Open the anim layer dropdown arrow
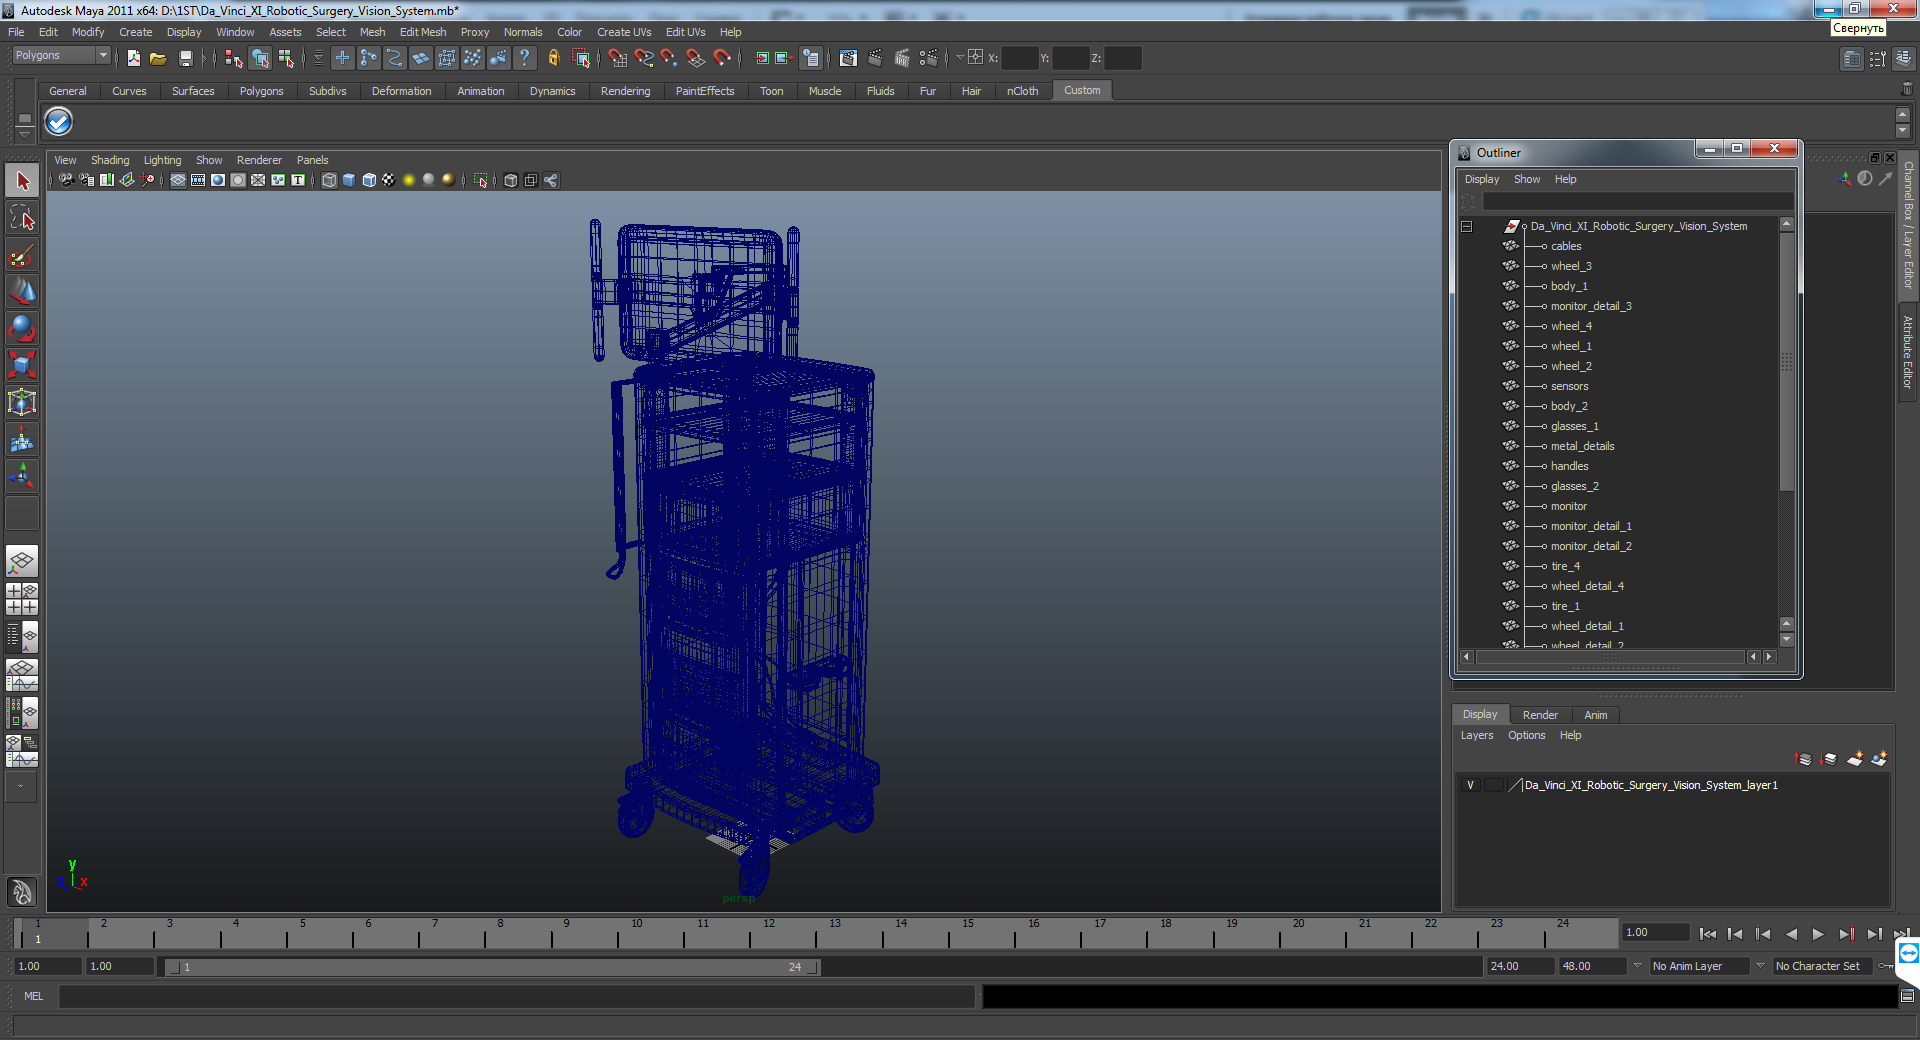This screenshot has width=1920, height=1040. (1637, 966)
